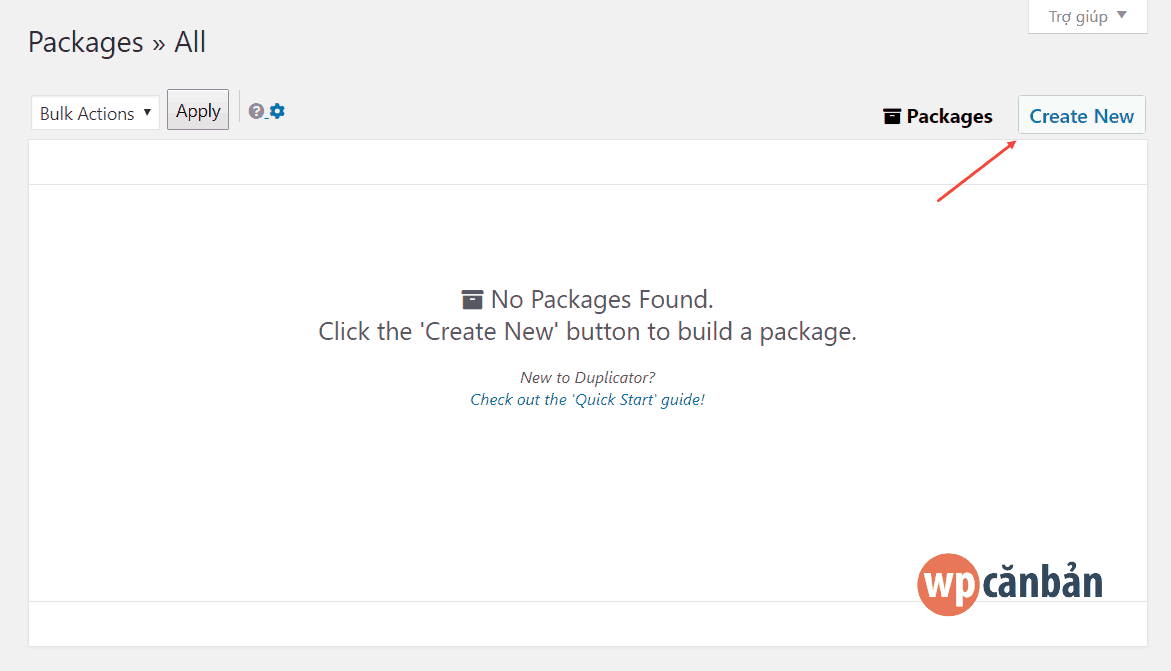Click the small archive glyph in the empty-state message
Screen dimensions: 1171x671
coord(470,298)
